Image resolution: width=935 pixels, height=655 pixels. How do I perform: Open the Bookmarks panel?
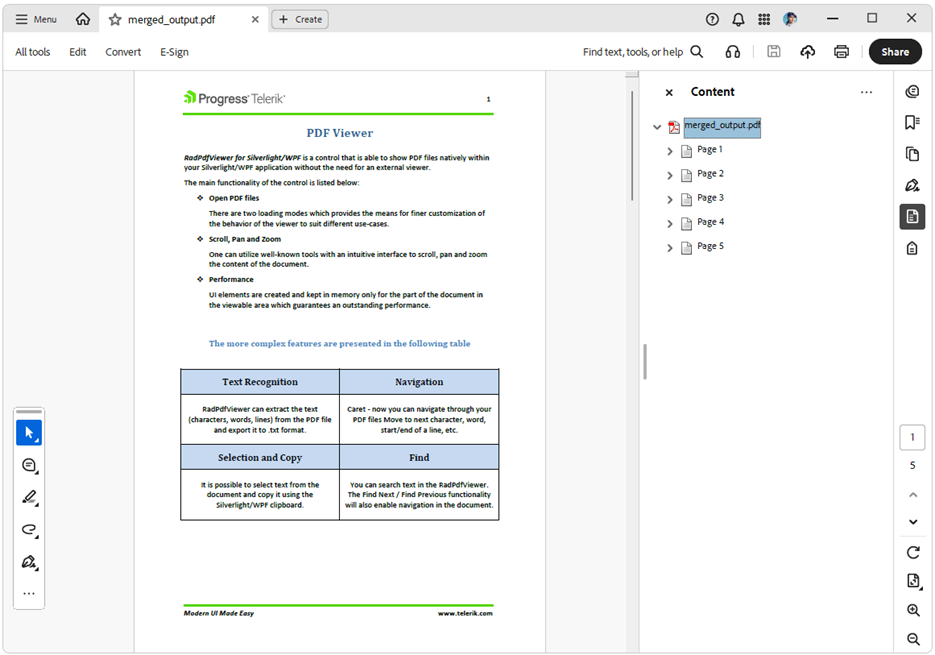(x=911, y=121)
